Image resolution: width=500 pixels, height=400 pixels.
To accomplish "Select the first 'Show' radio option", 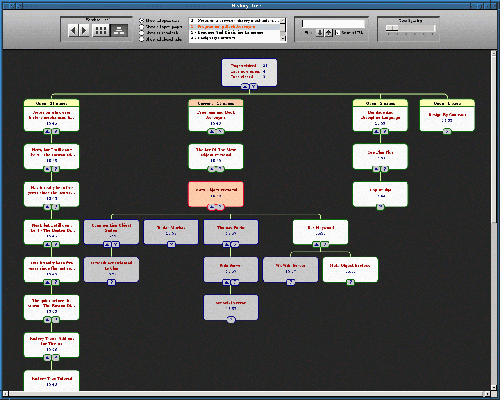I will coord(142,21).
